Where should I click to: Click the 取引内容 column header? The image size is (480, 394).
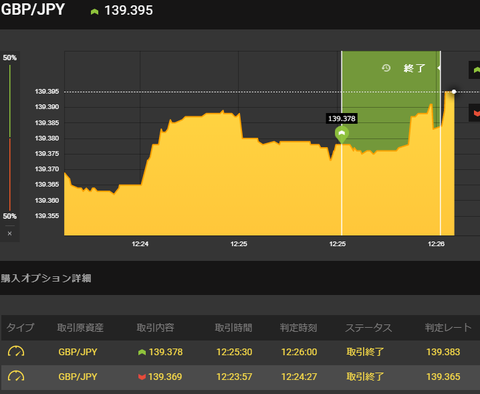tap(155, 328)
